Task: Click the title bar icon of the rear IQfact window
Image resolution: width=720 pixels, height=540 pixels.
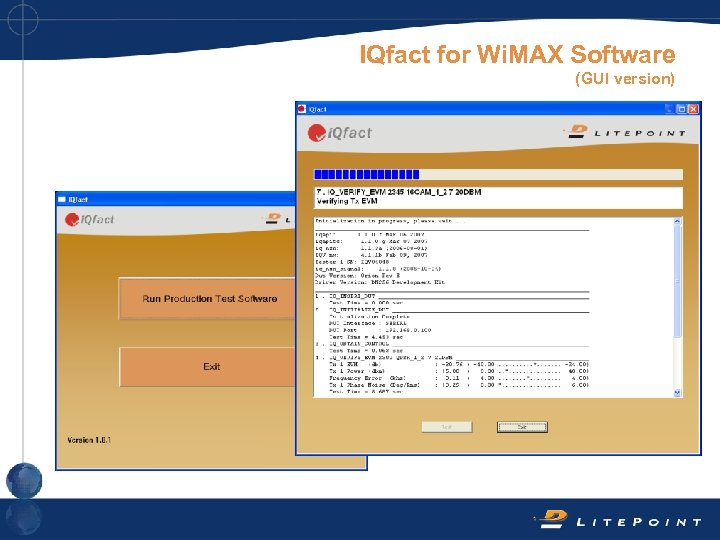Action: coord(62,199)
